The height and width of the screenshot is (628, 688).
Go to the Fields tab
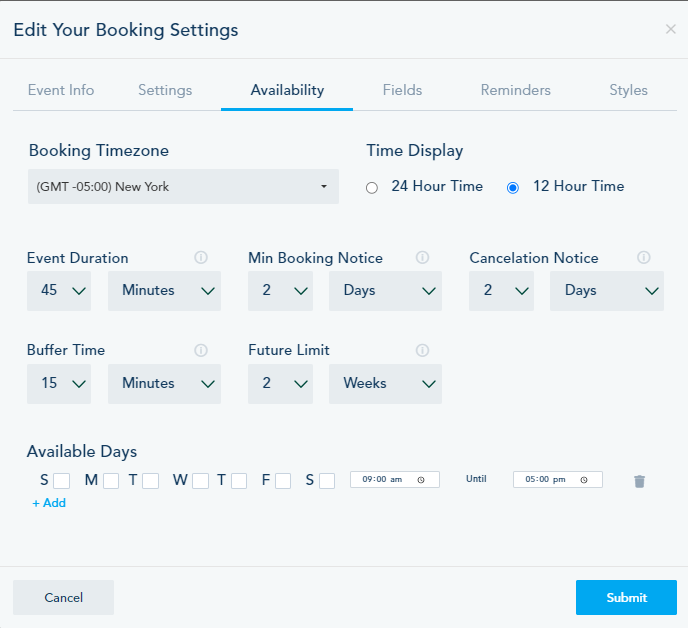coord(402,90)
